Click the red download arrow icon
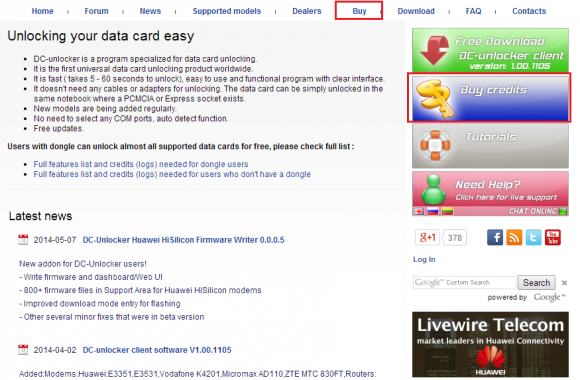The image size is (580, 380). [x=435, y=50]
